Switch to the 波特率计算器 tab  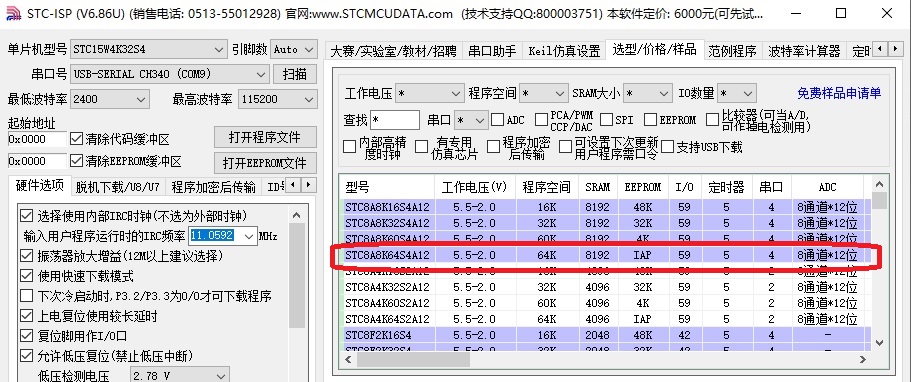[x=804, y=51]
